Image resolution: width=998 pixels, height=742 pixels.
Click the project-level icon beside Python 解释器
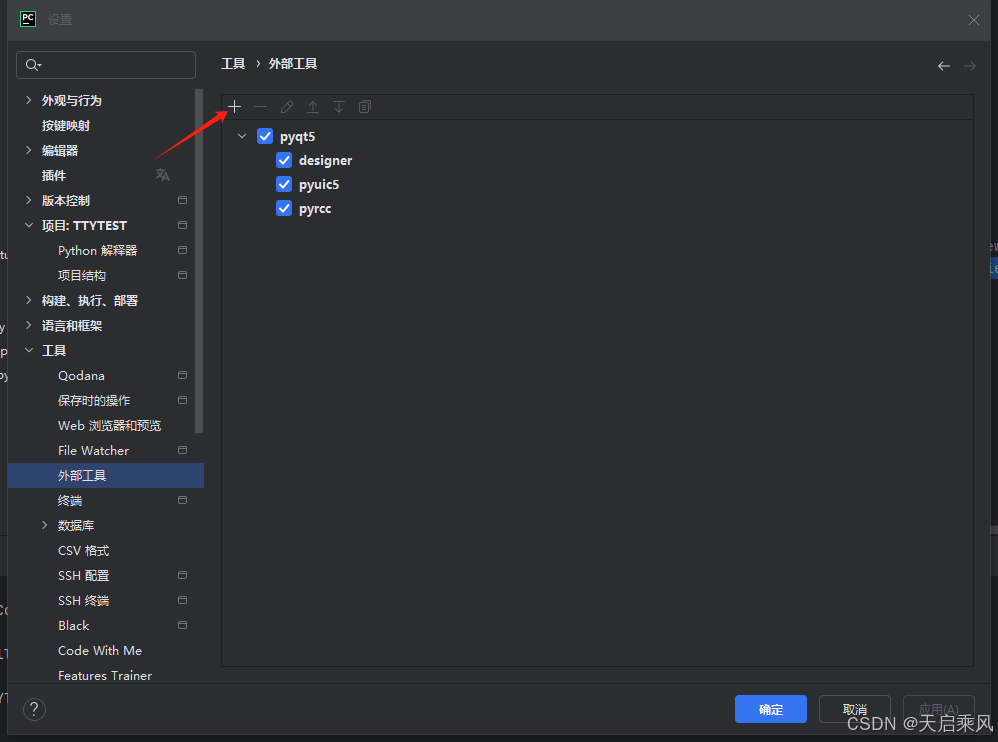183,250
